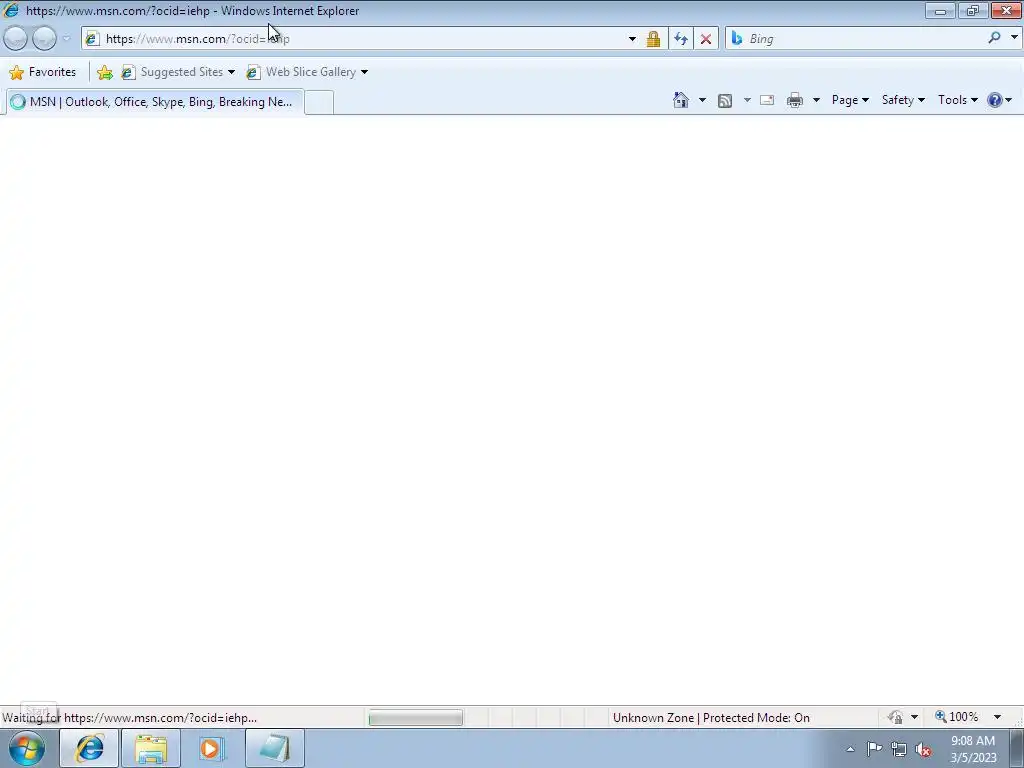The image size is (1024, 768).
Task: Open the Safety menu
Action: click(x=903, y=100)
